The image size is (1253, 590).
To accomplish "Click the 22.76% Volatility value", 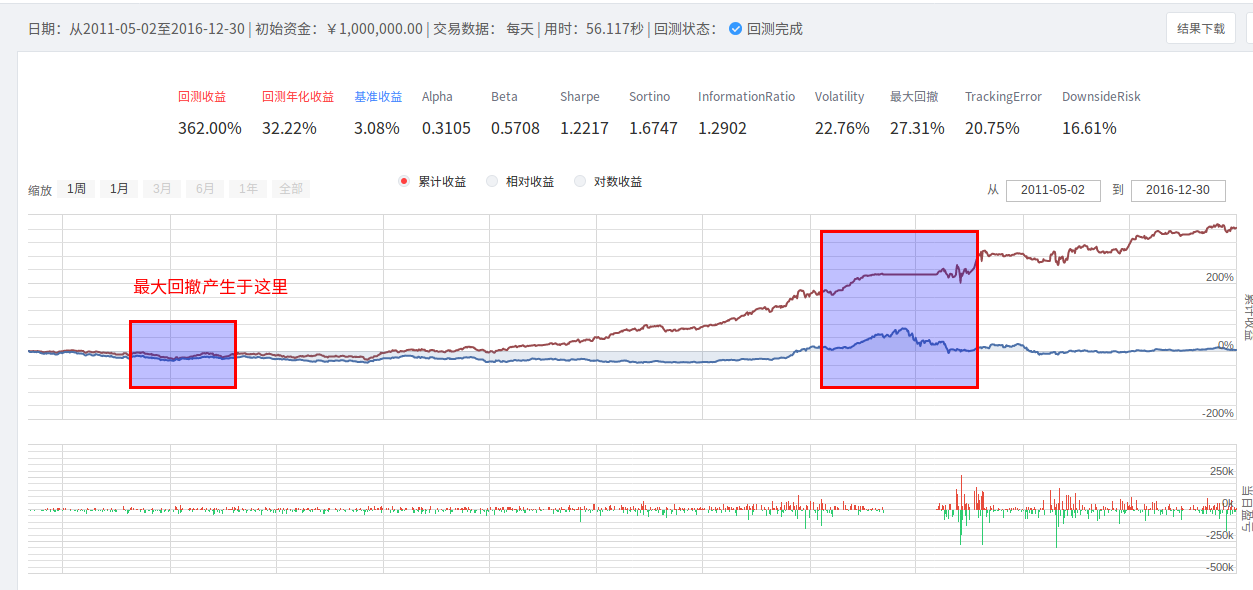I will (x=842, y=128).
